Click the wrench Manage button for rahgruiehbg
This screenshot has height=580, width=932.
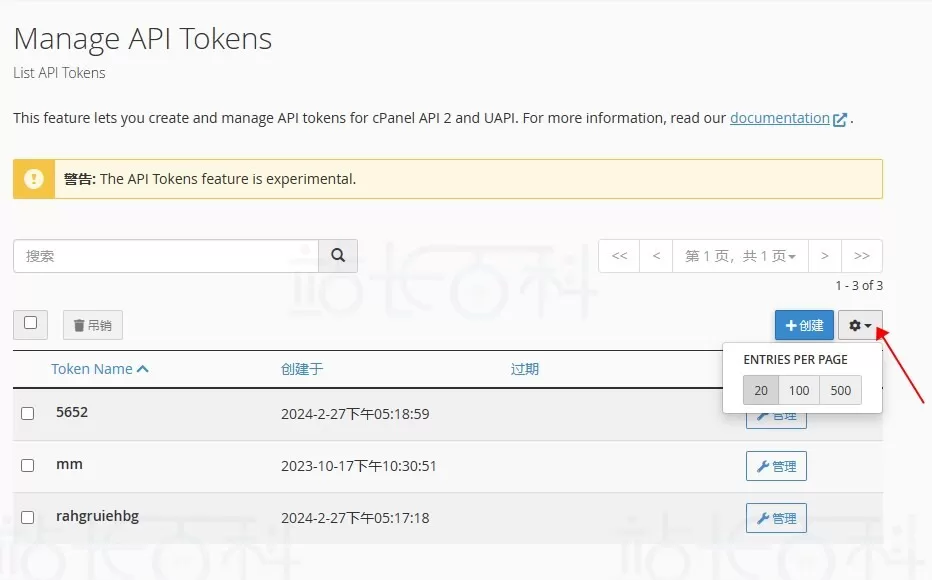[x=776, y=518]
